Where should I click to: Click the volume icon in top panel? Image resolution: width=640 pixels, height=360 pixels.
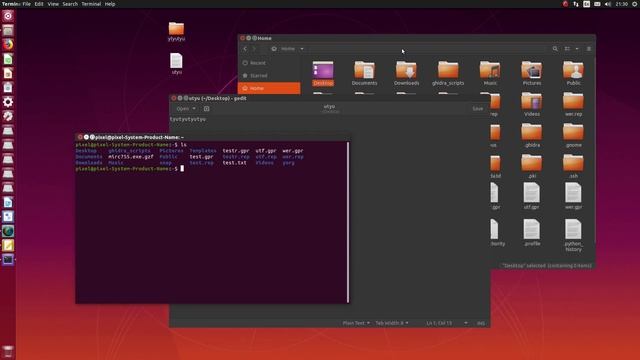tap(608, 4)
